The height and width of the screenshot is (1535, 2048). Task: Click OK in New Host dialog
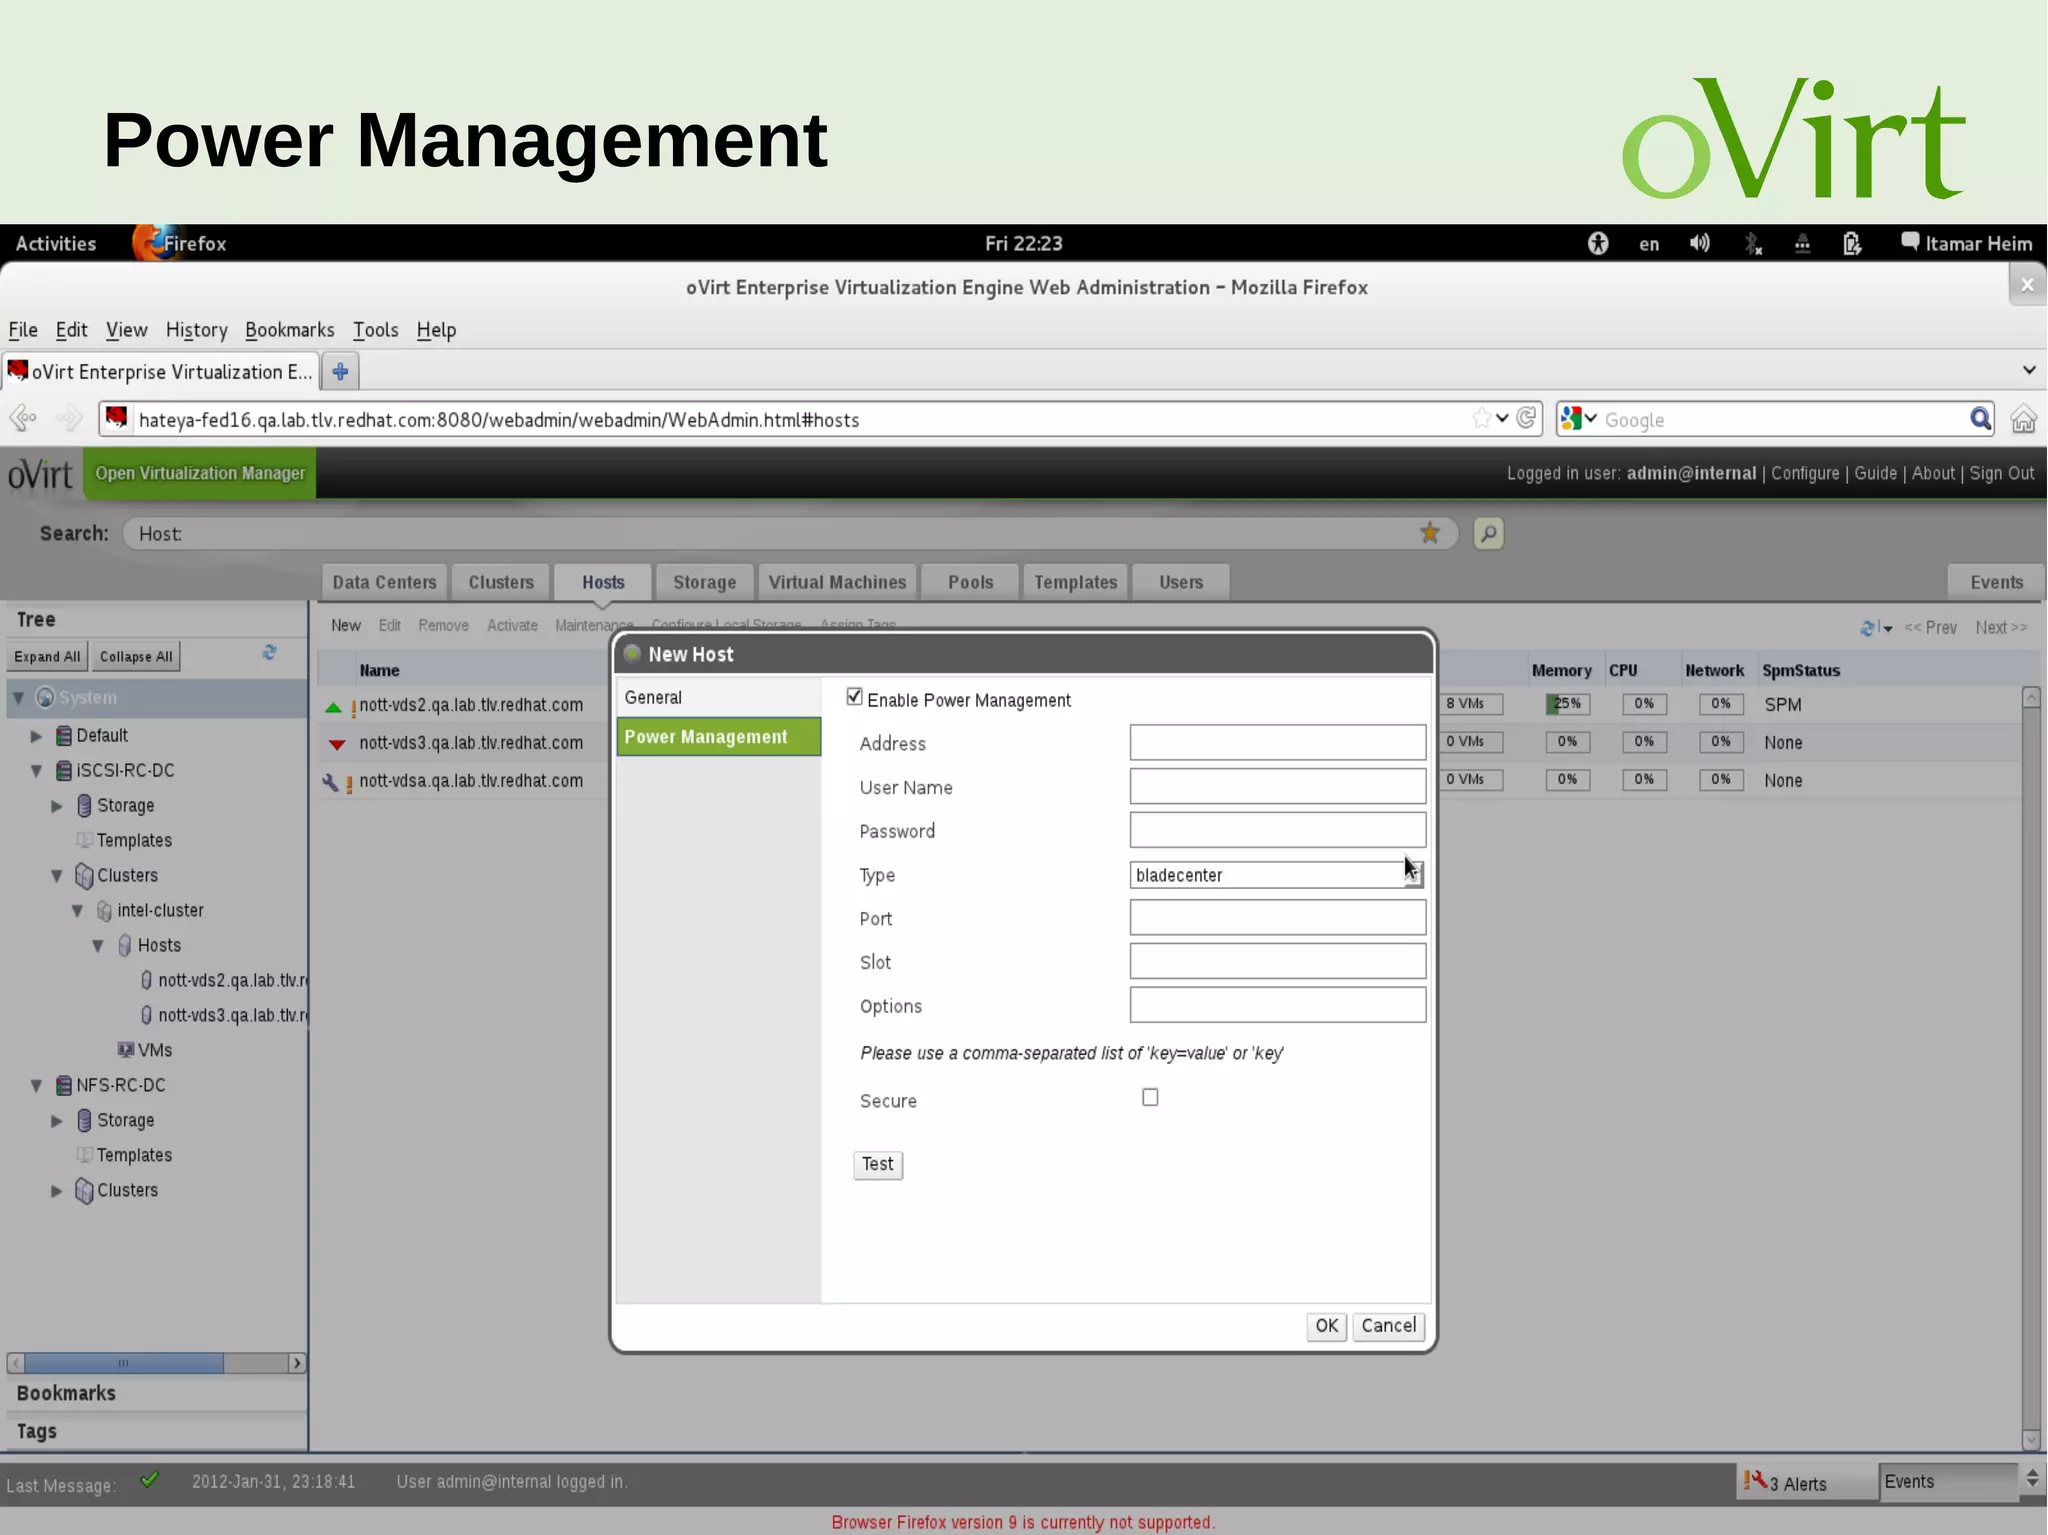point(1326,1326)
